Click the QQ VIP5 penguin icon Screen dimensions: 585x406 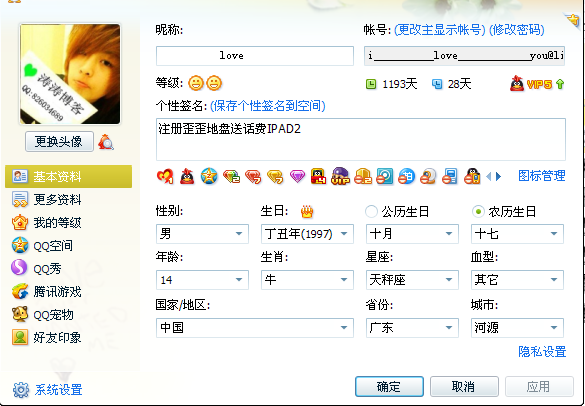point(517,84)
